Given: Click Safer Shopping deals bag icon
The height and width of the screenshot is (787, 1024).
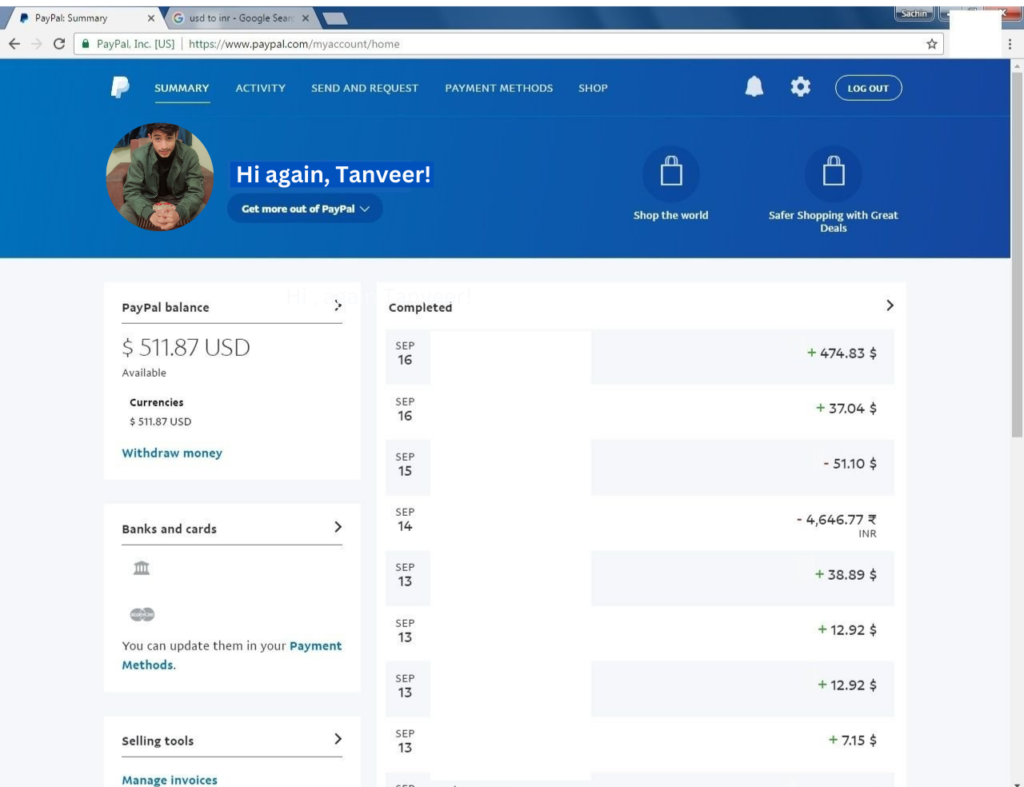Looking at the screenshot, I should click(833, 175).
